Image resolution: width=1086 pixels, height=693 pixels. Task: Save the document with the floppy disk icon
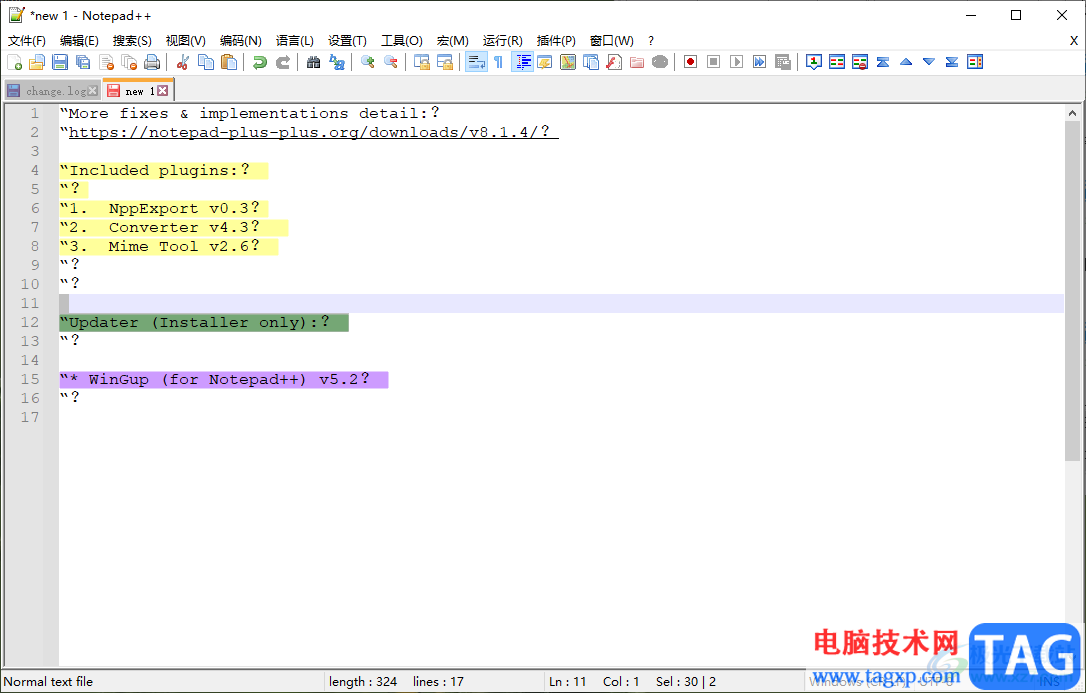pos(60,62)
